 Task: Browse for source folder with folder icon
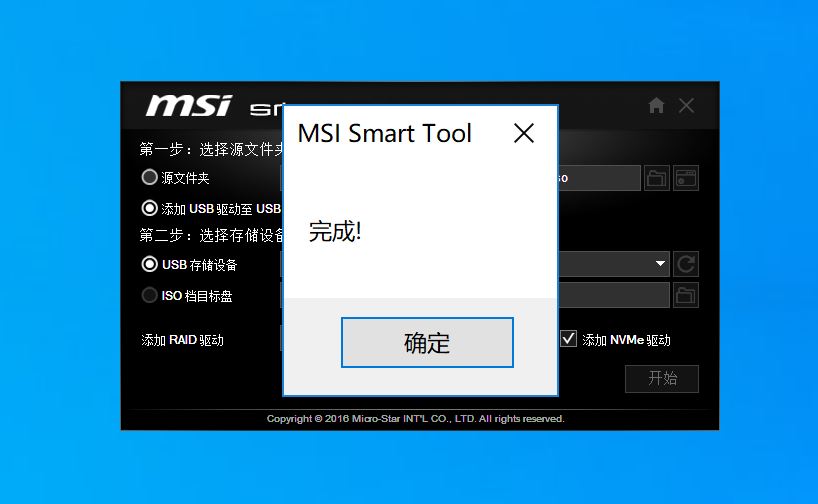point(656,179)
